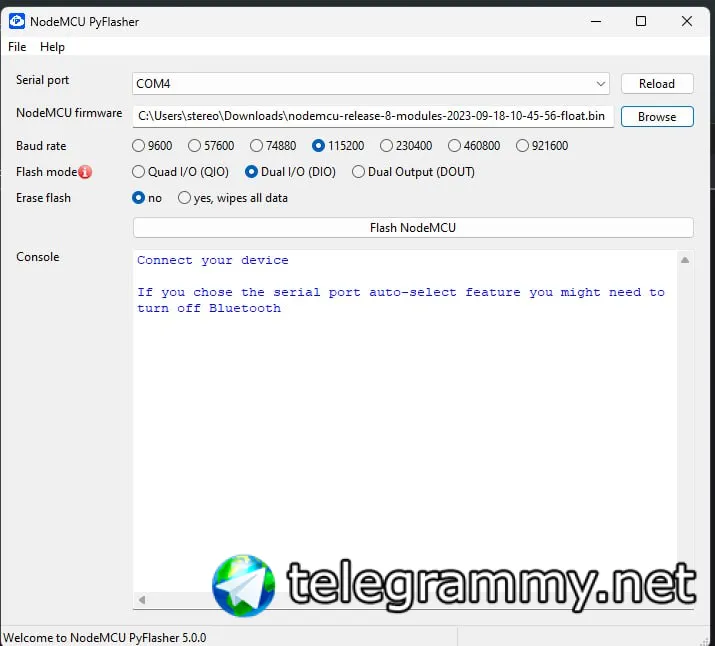Click 'turn off Bluetooth' console line
Image resolution: width=715 pixels, height=646 pixels.
[x=209, y=308]
